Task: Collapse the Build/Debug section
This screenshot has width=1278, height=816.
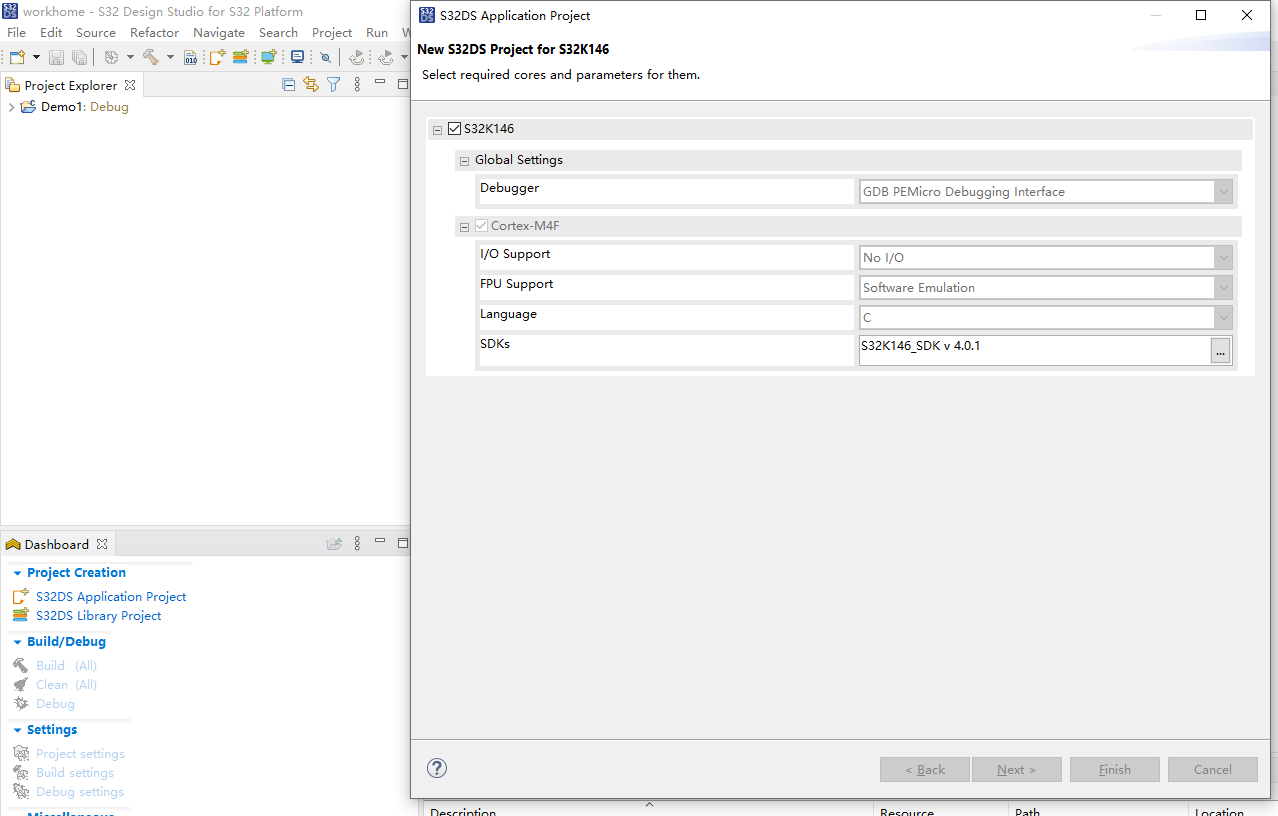Action: pos(17,642)
